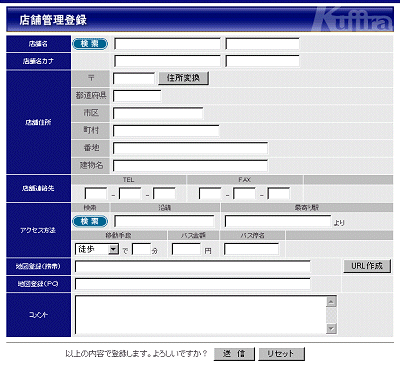Click the 検索 button in access method row
This screenshot has width=400, height=368.
click(x=90, y=221)
